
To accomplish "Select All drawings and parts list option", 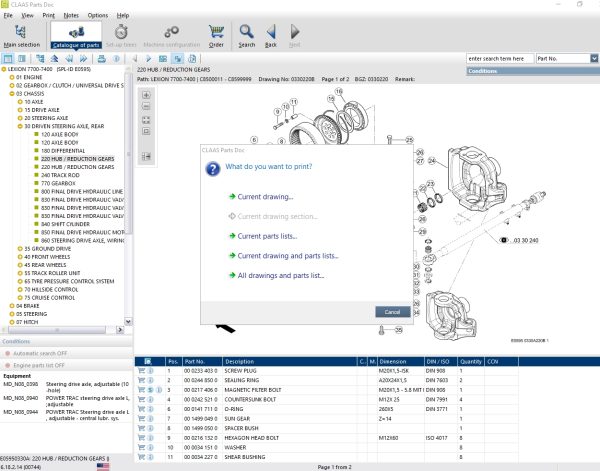I will tap(281, 275).
